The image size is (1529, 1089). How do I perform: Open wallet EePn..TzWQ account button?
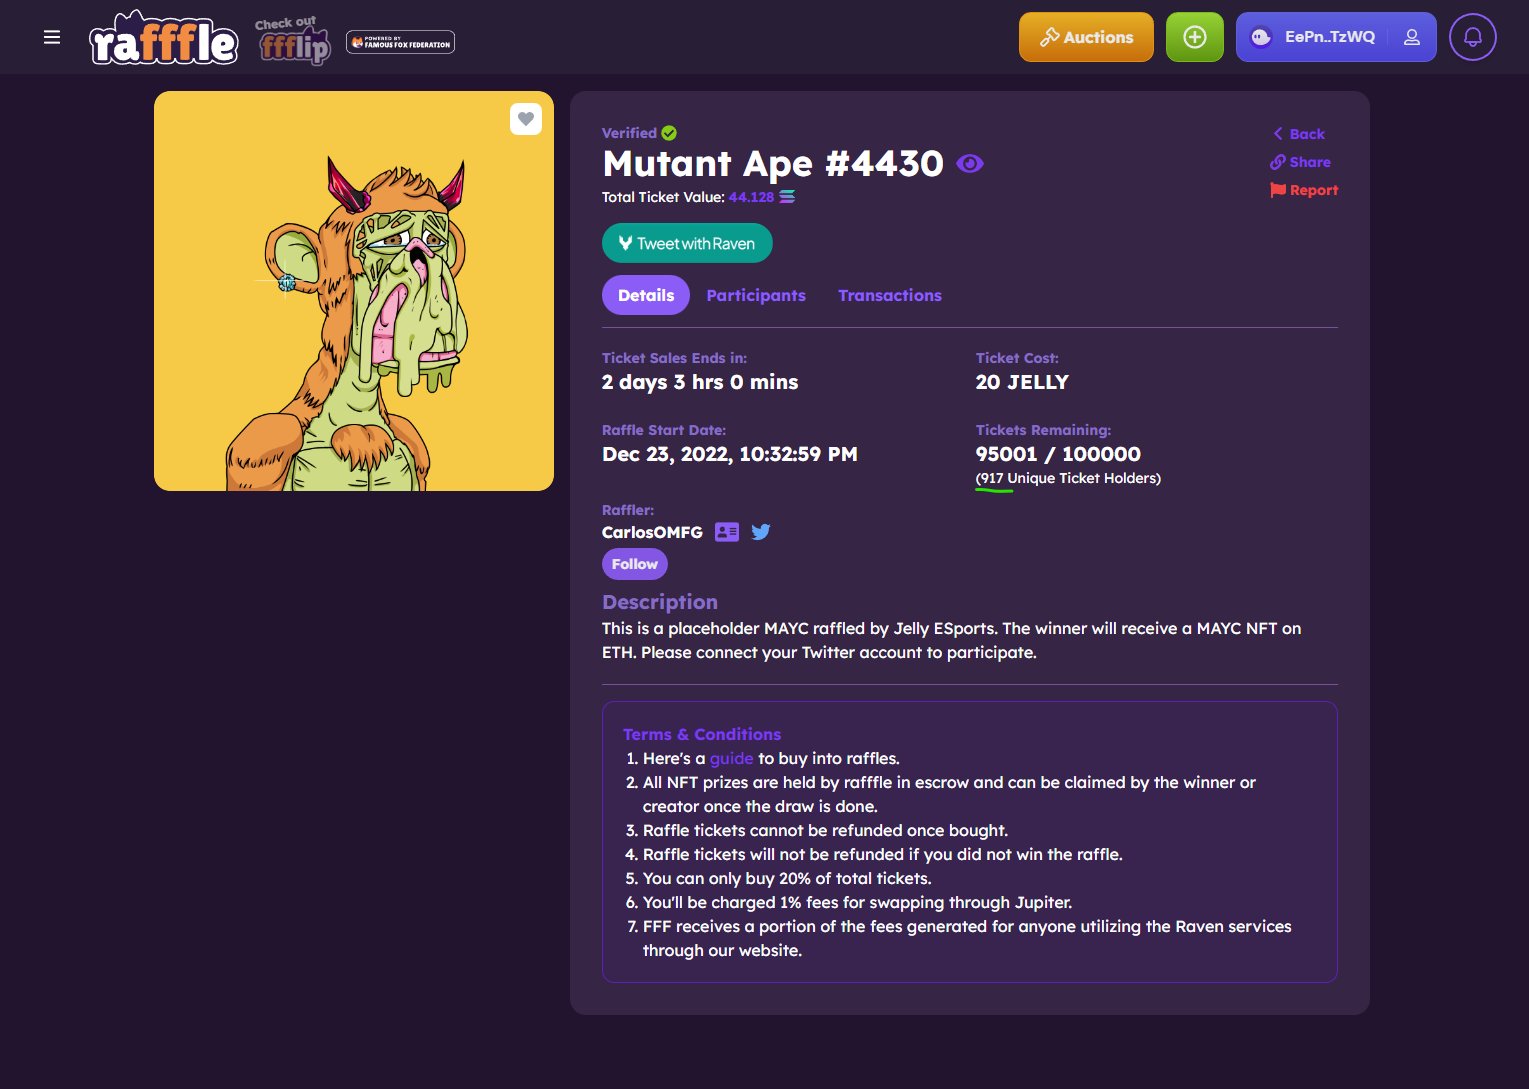[1336, 37]
